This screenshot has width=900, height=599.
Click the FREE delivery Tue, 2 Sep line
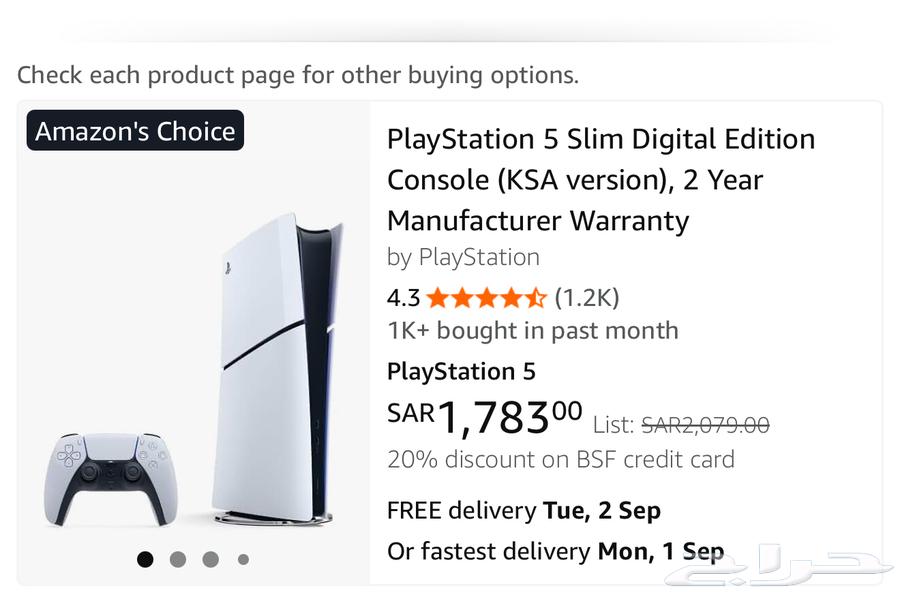523,510
